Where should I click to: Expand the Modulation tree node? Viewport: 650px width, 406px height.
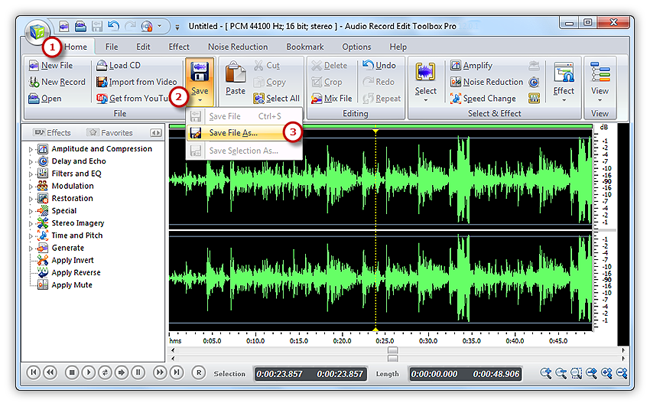30,187
